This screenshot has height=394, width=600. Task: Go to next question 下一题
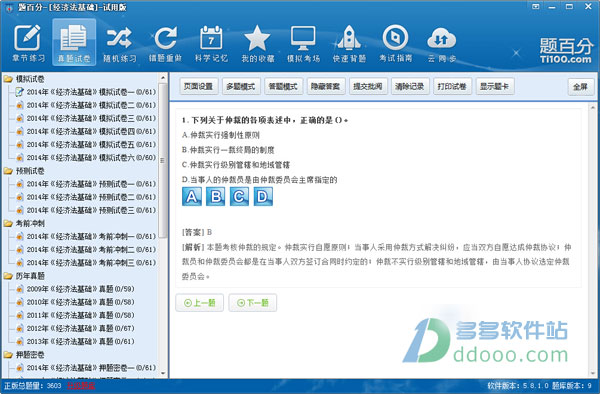point(253,303)
